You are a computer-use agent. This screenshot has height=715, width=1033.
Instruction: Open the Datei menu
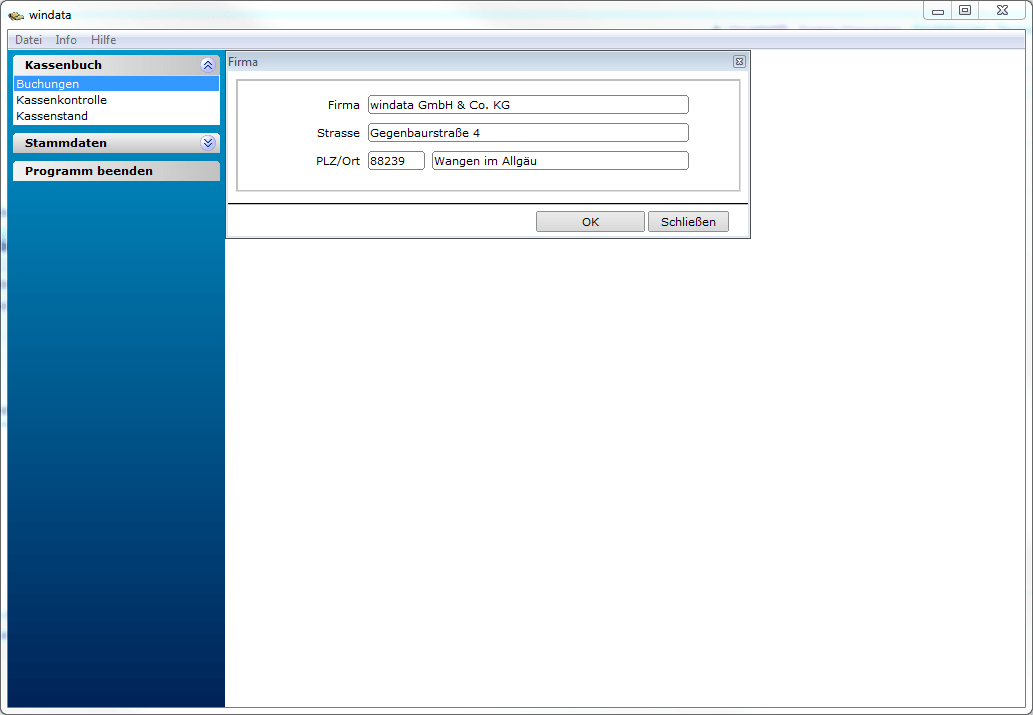28,40
